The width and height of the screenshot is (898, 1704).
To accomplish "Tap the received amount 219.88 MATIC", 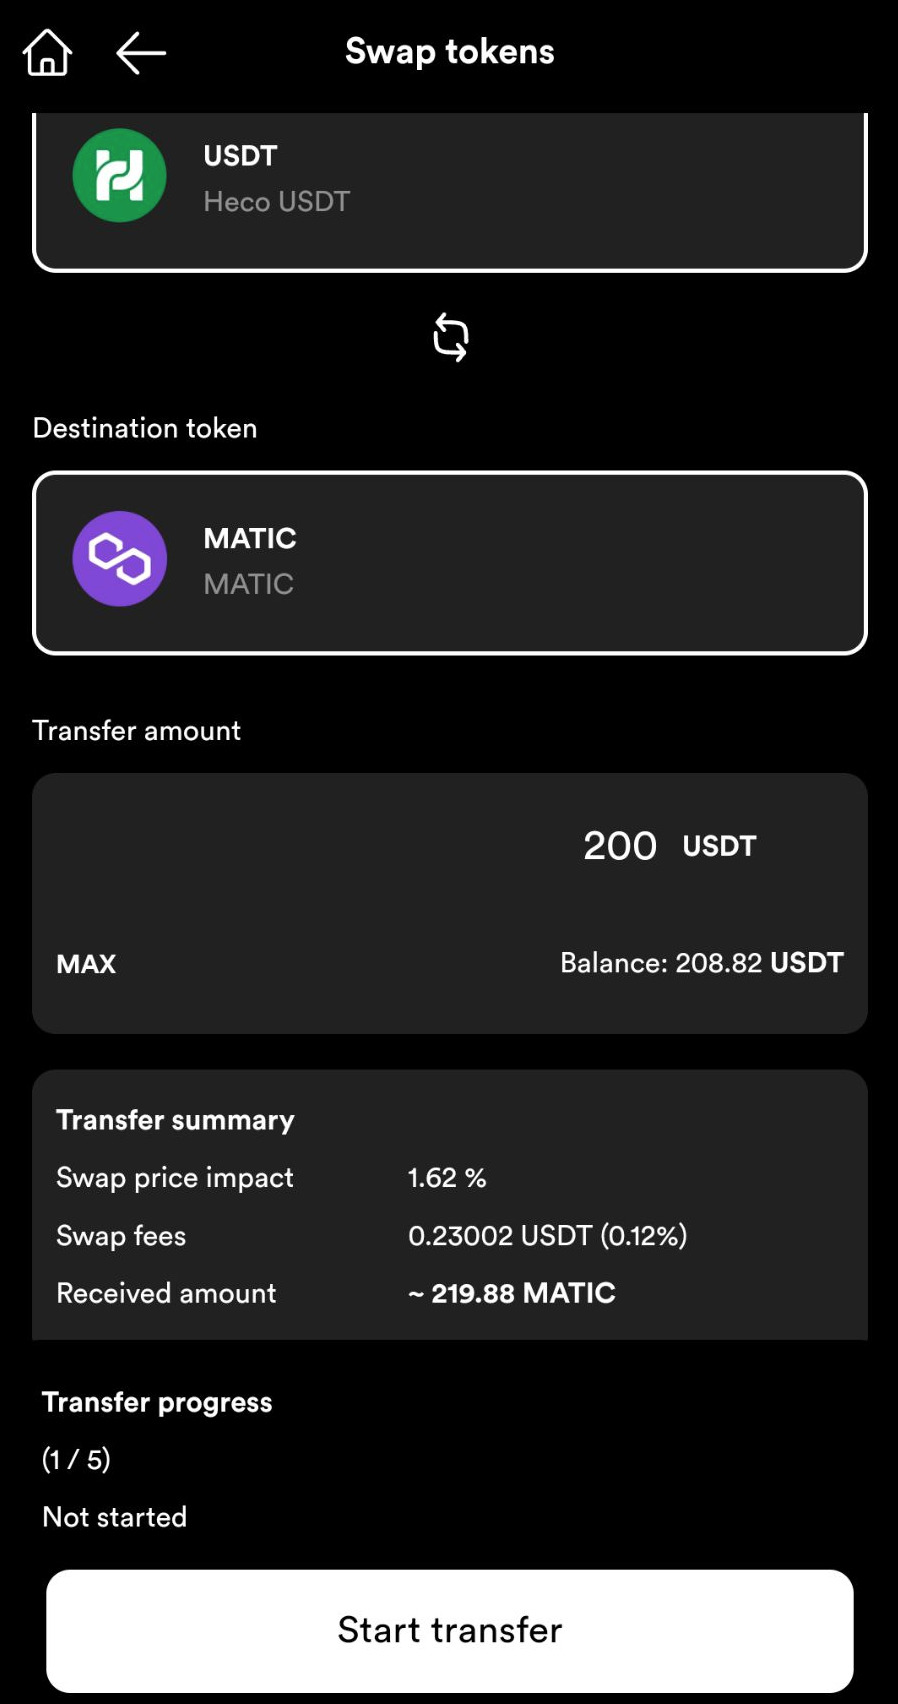I will tap(512, 1293).
